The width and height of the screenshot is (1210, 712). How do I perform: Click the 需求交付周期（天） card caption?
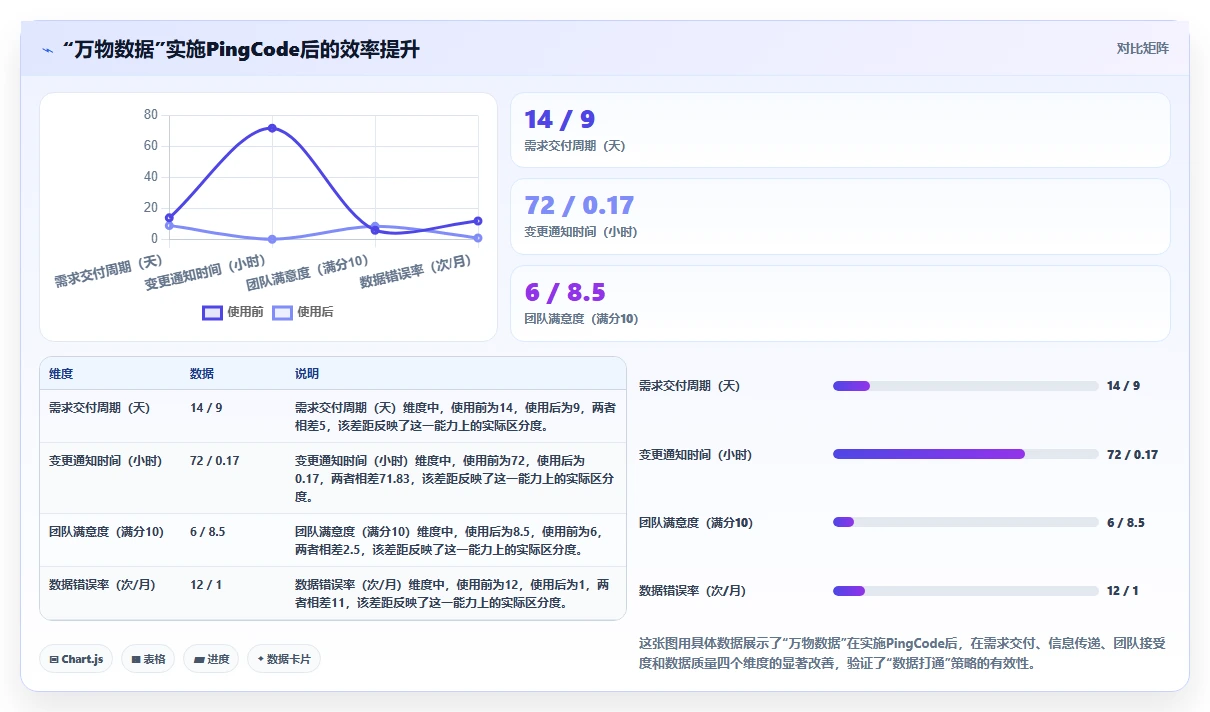(x=575, y=146)
